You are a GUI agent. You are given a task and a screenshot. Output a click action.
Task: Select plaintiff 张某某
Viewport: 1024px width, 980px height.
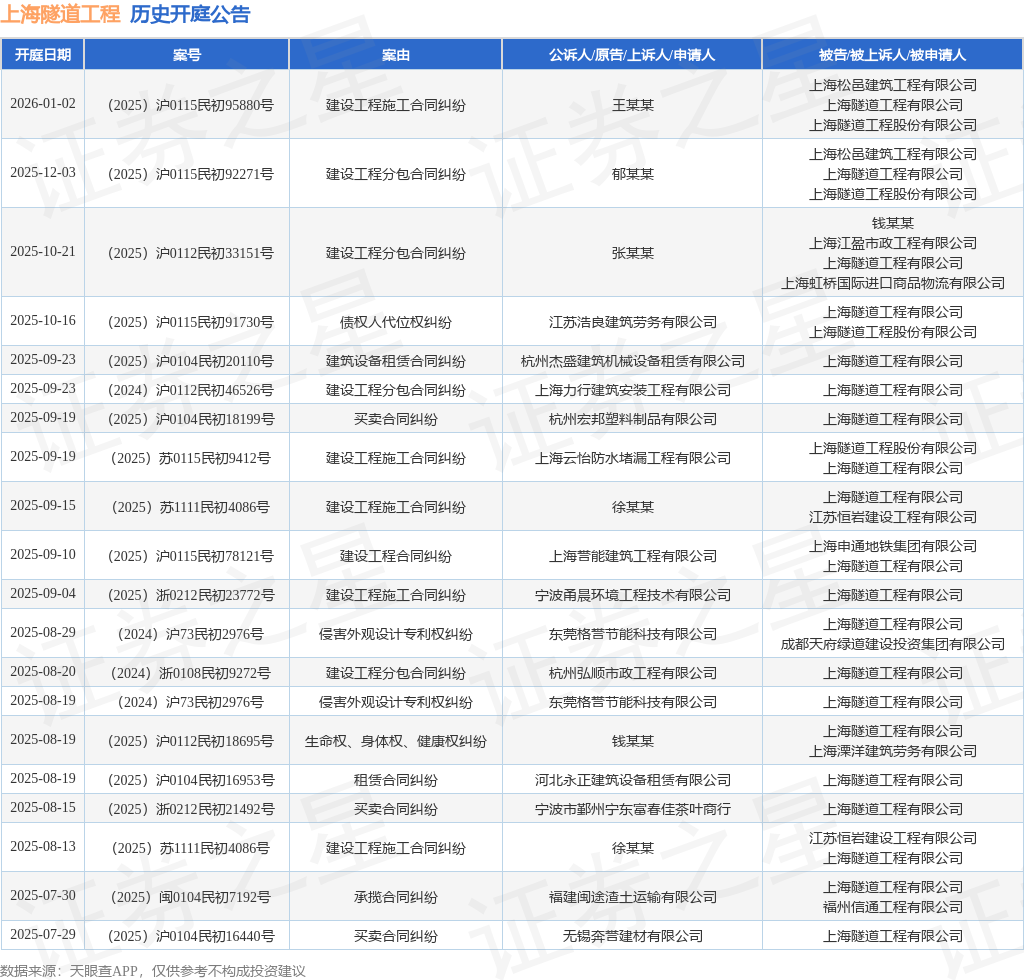coord(633,253)
